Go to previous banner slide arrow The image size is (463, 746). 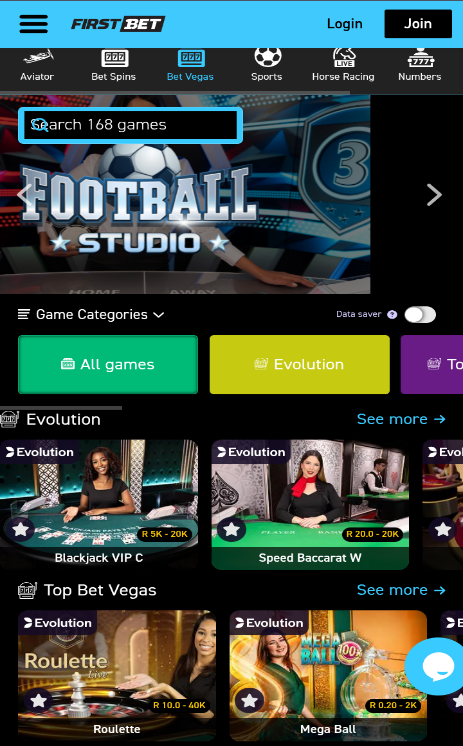click(x=24, y=195)
